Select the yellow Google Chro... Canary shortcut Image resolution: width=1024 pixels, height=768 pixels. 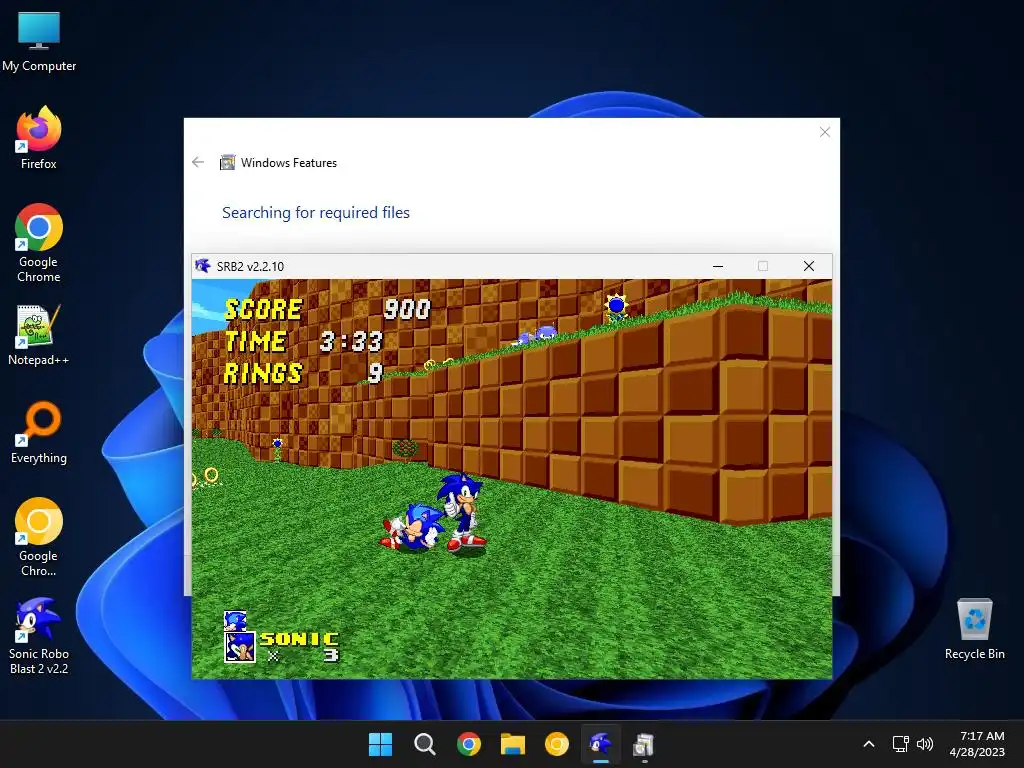(x=39, y=537)
